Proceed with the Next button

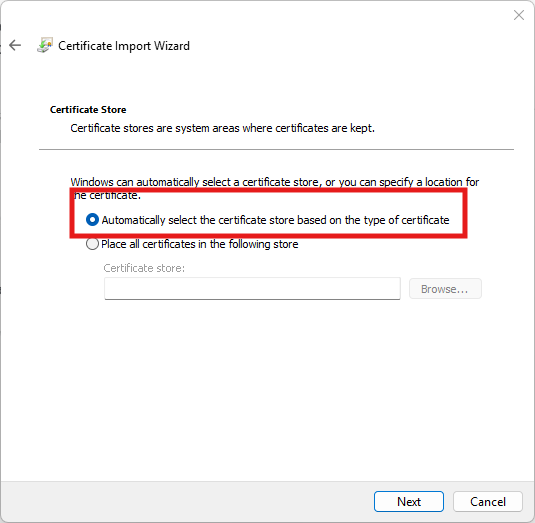(408, 502)
